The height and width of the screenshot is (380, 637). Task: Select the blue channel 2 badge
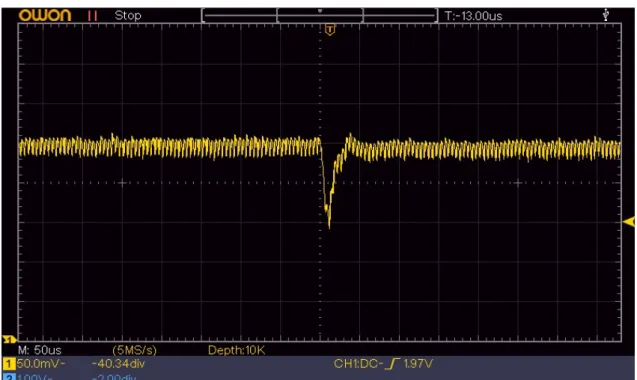pos(9,377)
